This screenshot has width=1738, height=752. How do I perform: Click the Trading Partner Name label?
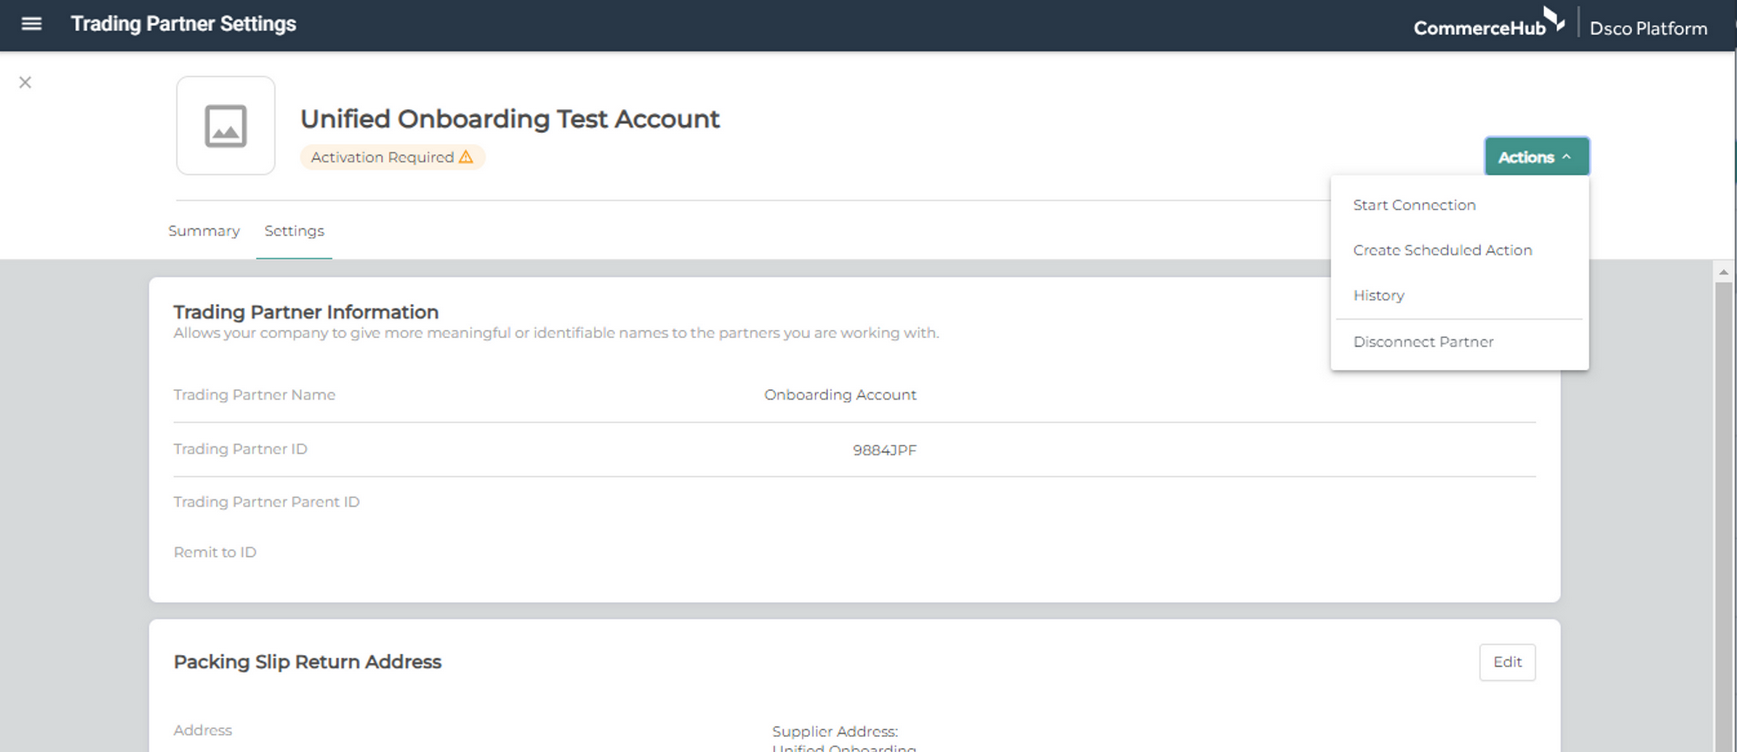click(254, 395)
